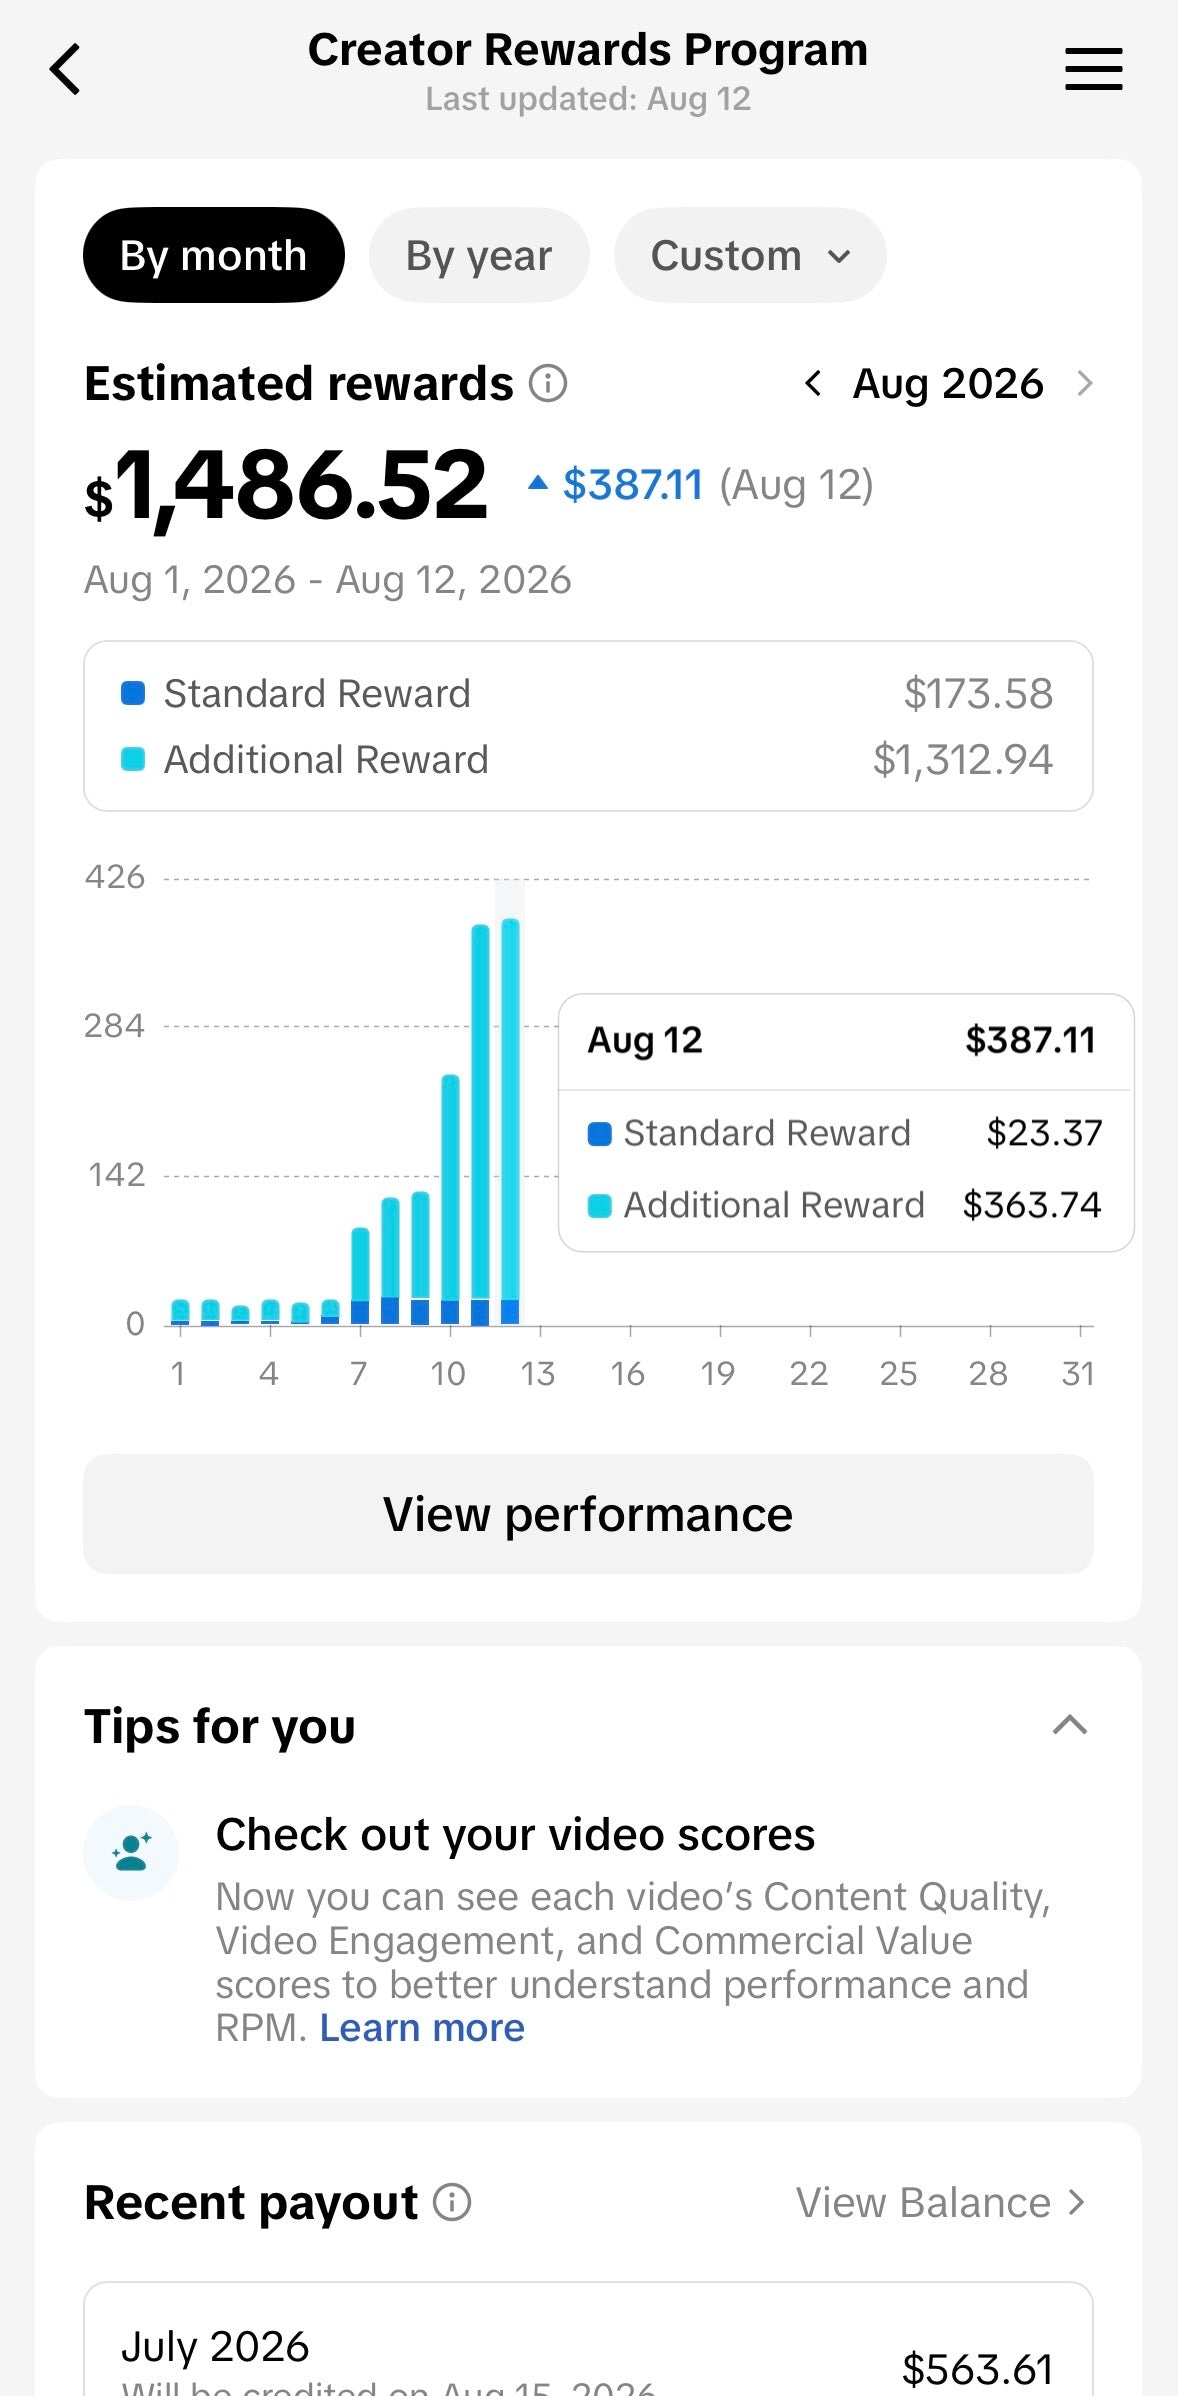Image resolution: width=1178 pixels, height=2396 pixels.
Task: Go to previous month arrow
Action: point(813,383)
